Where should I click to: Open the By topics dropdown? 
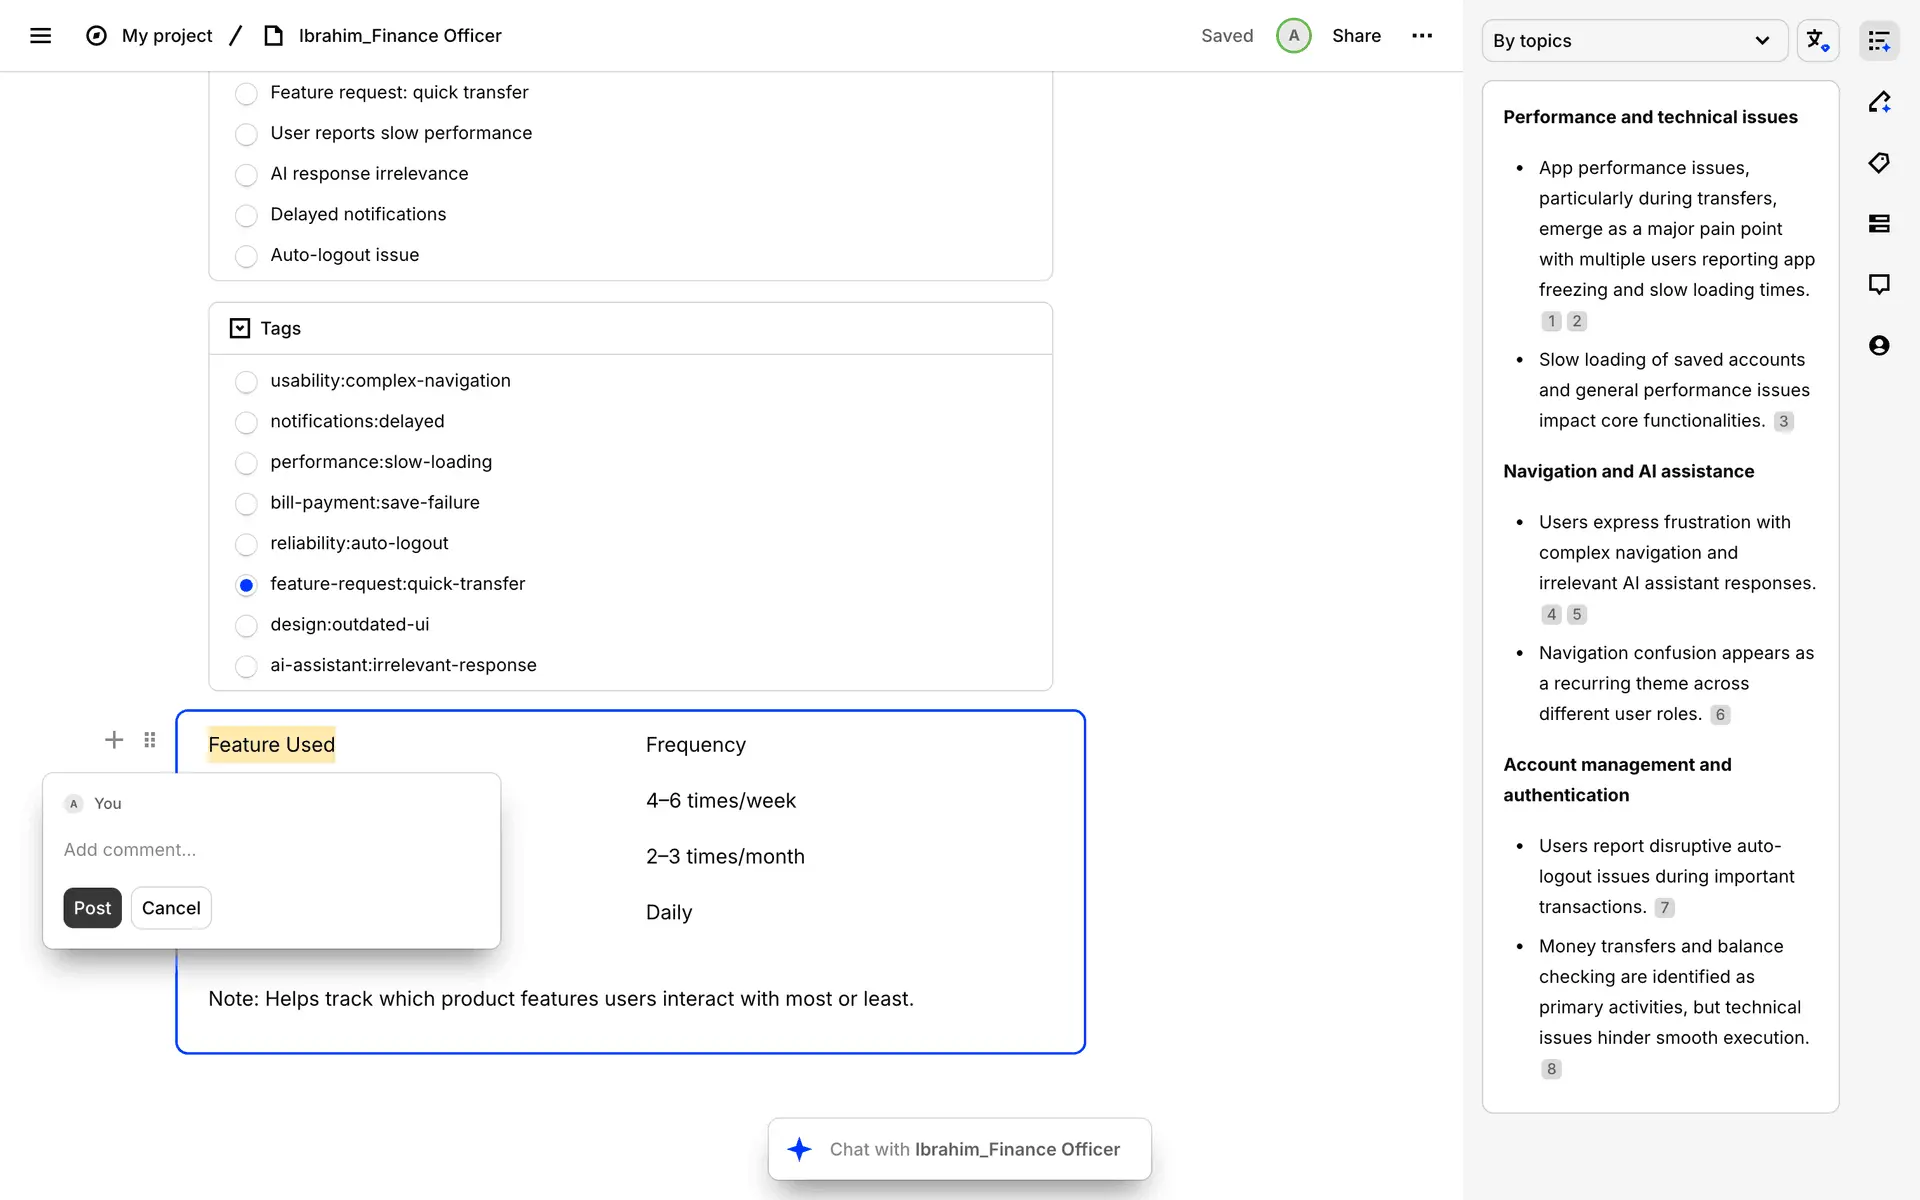pos(1633,41)
